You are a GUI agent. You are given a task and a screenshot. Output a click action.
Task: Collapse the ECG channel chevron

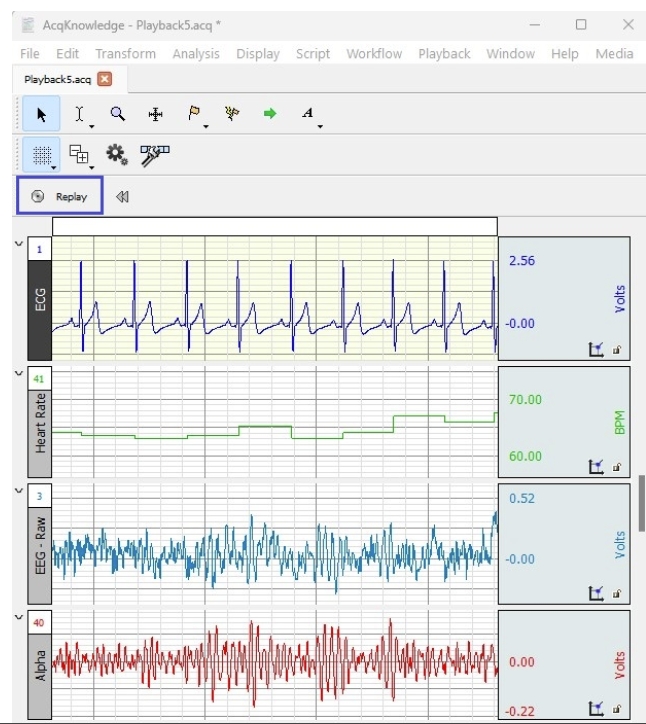click(x=19, y=243)
